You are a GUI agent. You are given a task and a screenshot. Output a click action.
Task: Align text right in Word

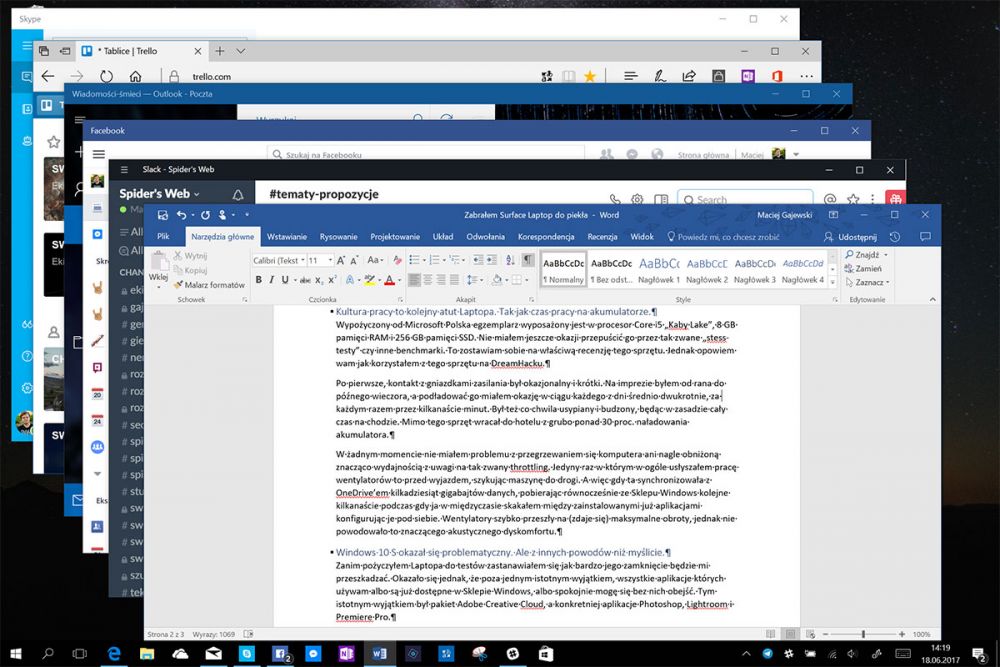pyautogui.click(x=441, y=280)
